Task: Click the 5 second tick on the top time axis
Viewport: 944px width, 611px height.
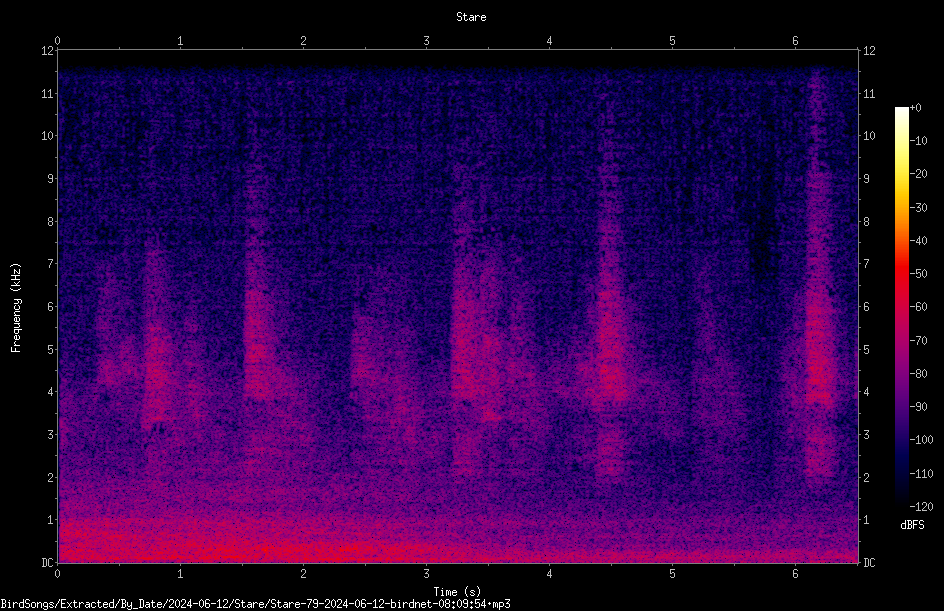Action: coord(672,41)
